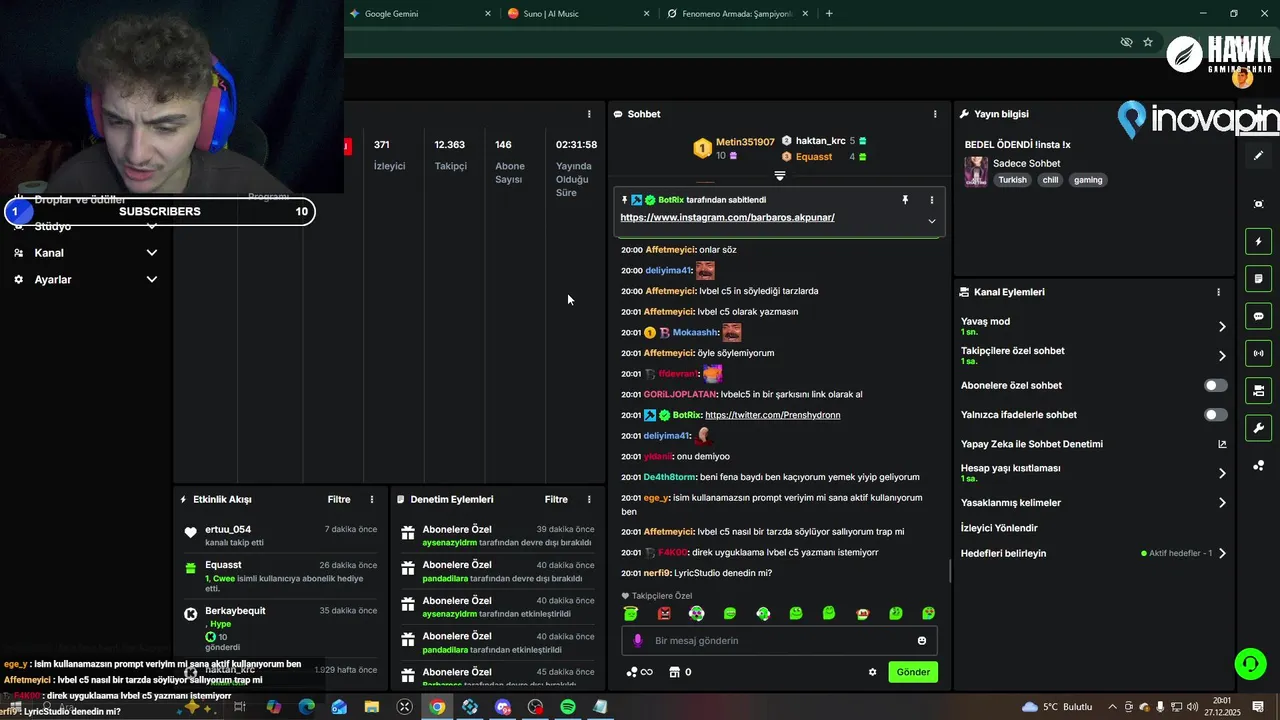Open BotRix twitter.com/Prenshydronn link
The image size is (1280, 720).
(x=773, y=415)
